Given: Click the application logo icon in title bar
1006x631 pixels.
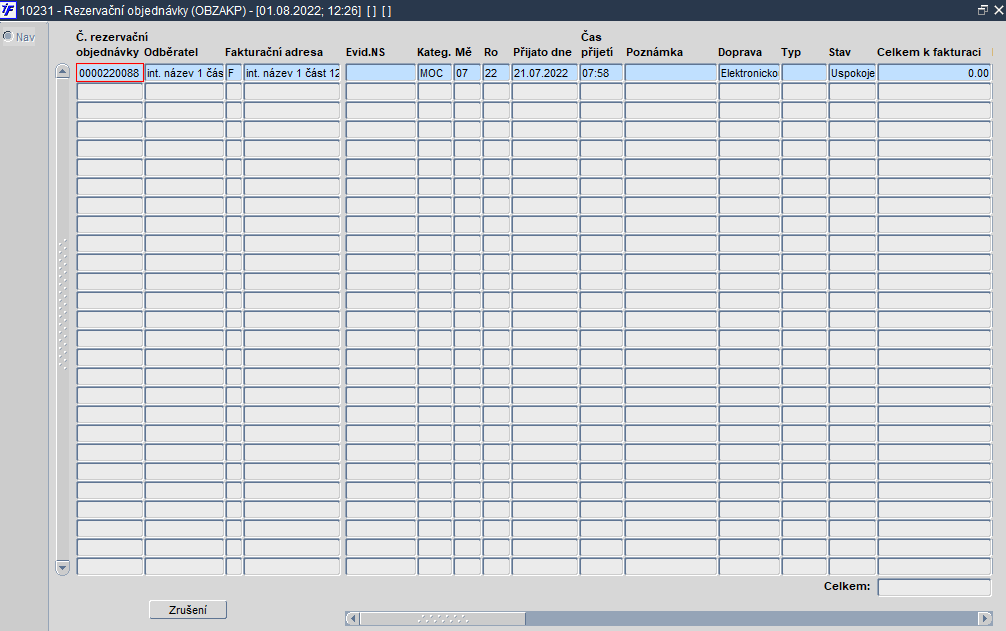Looking at the screenshot, I should click(x=8, y=10).
